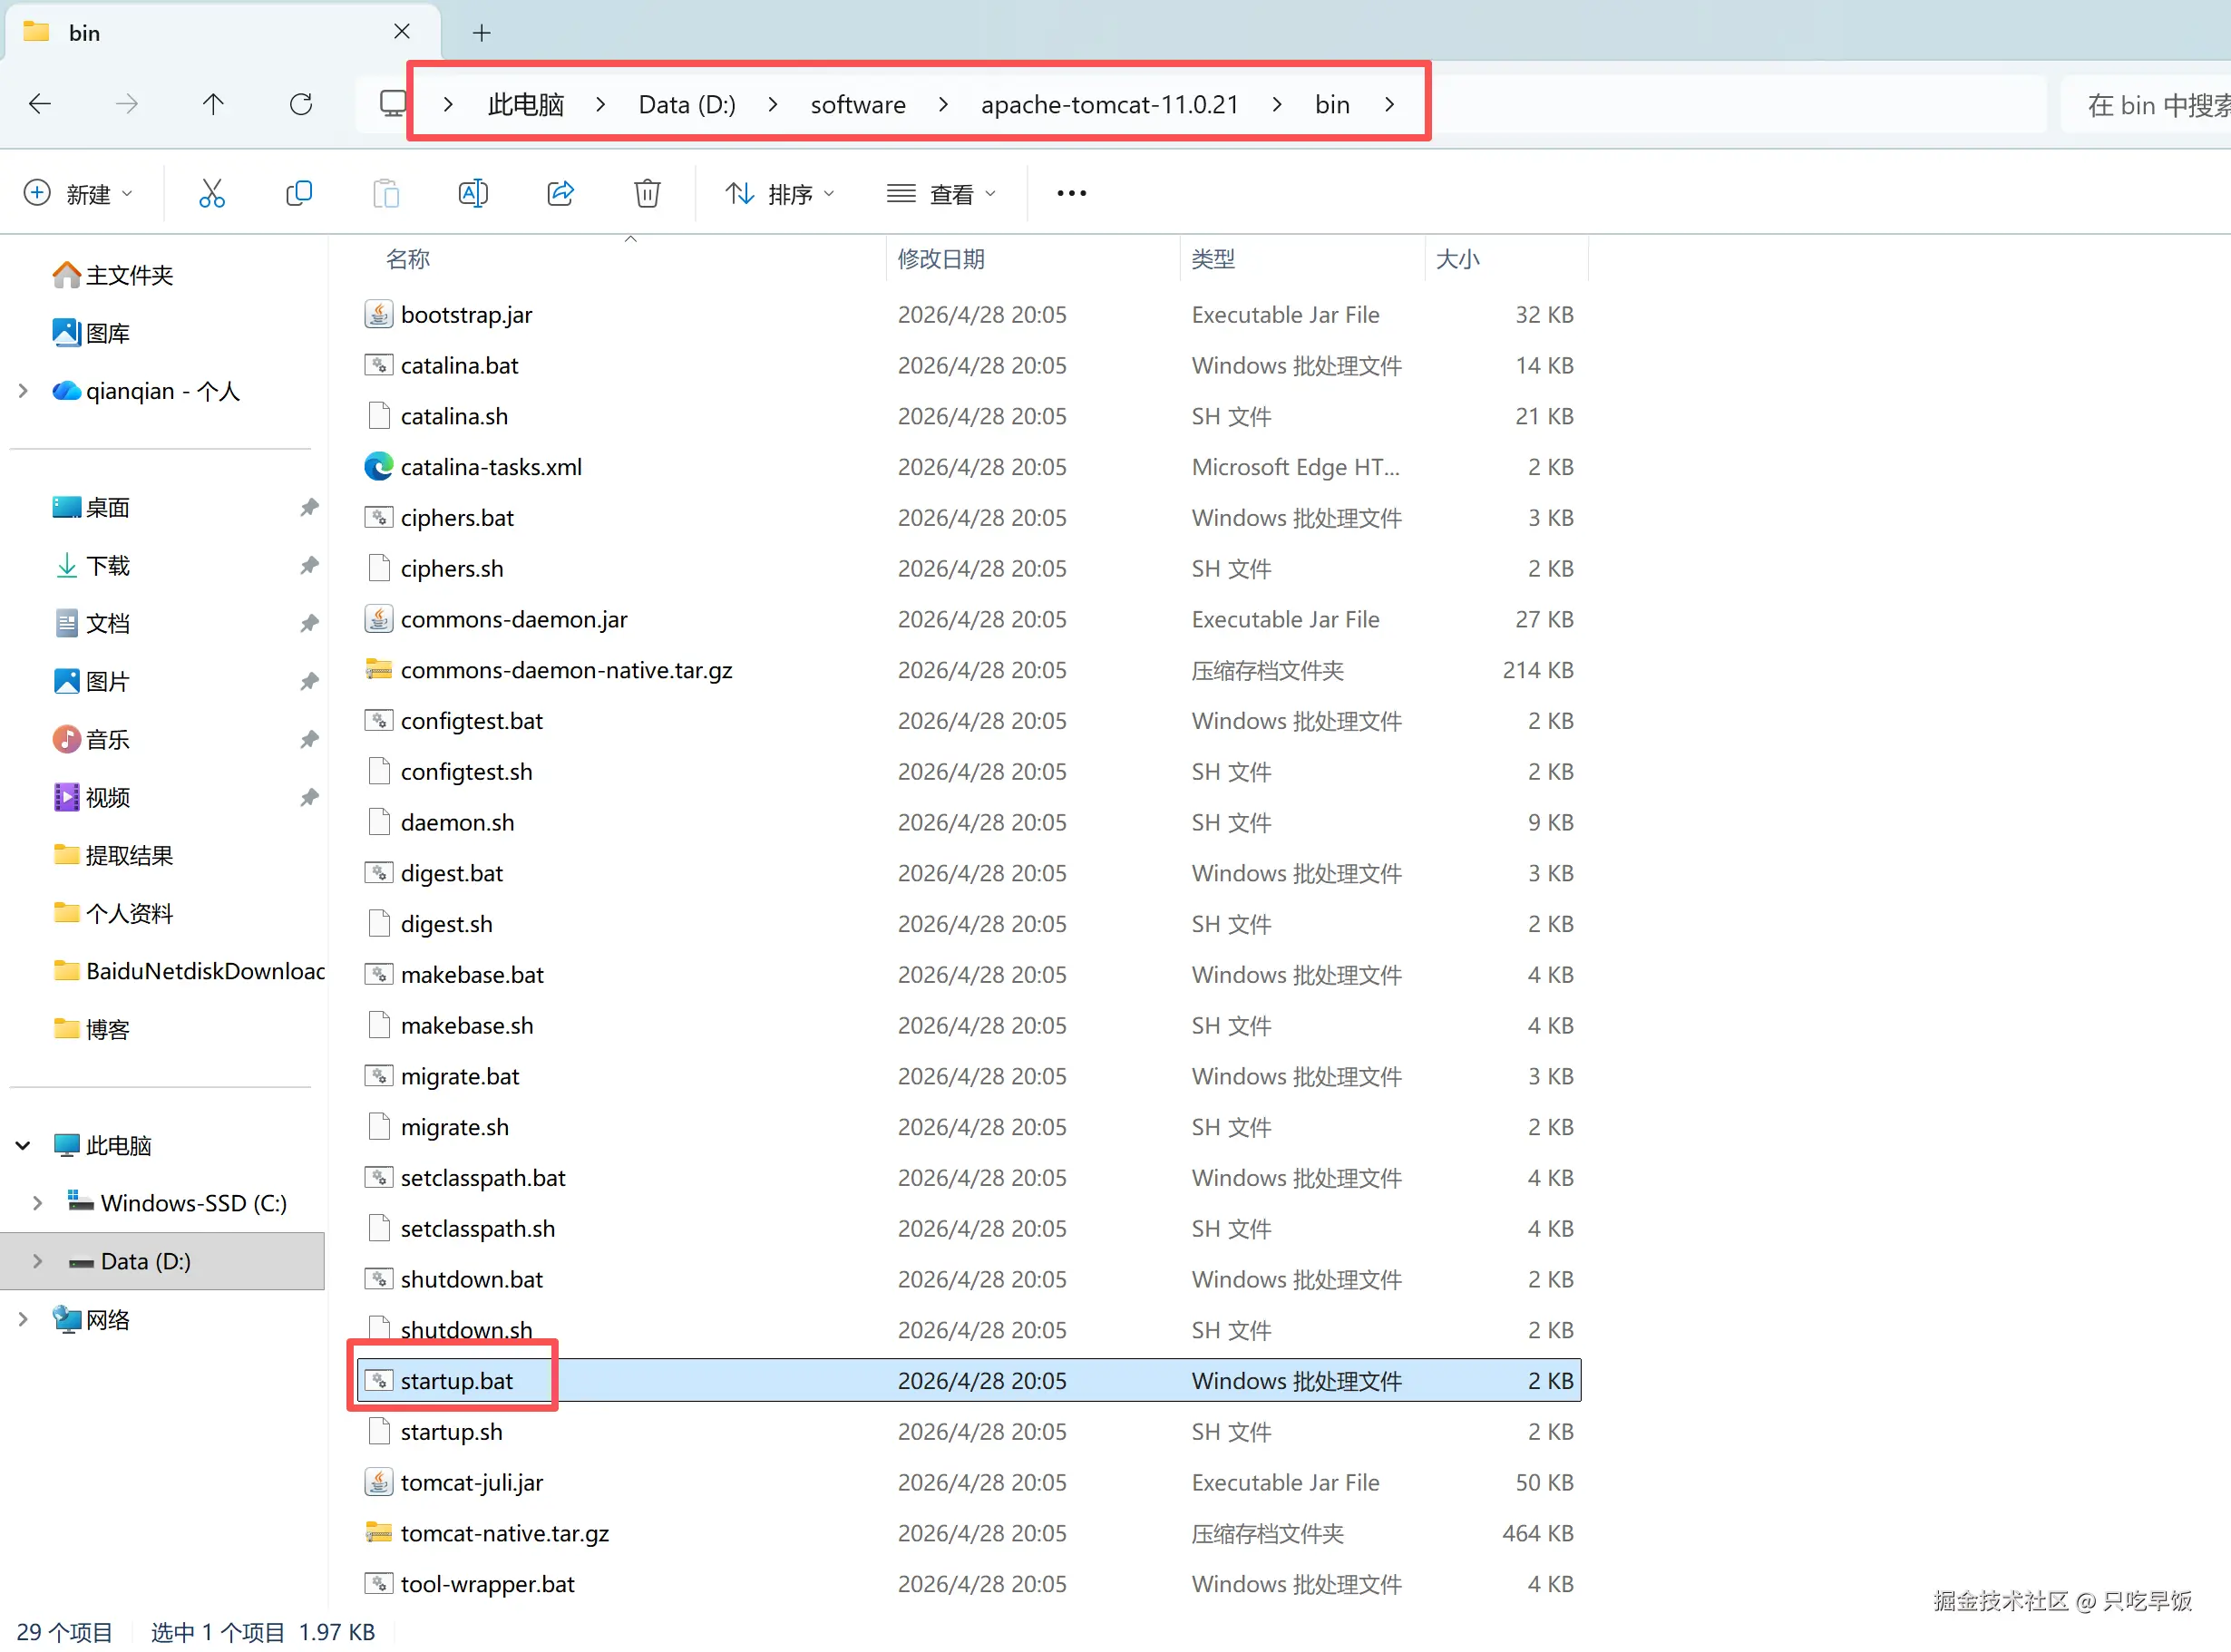This screenshot has width=2231, height=1652.
Task: Select the daemon.sh file name
Action: [x=458, y=823]
